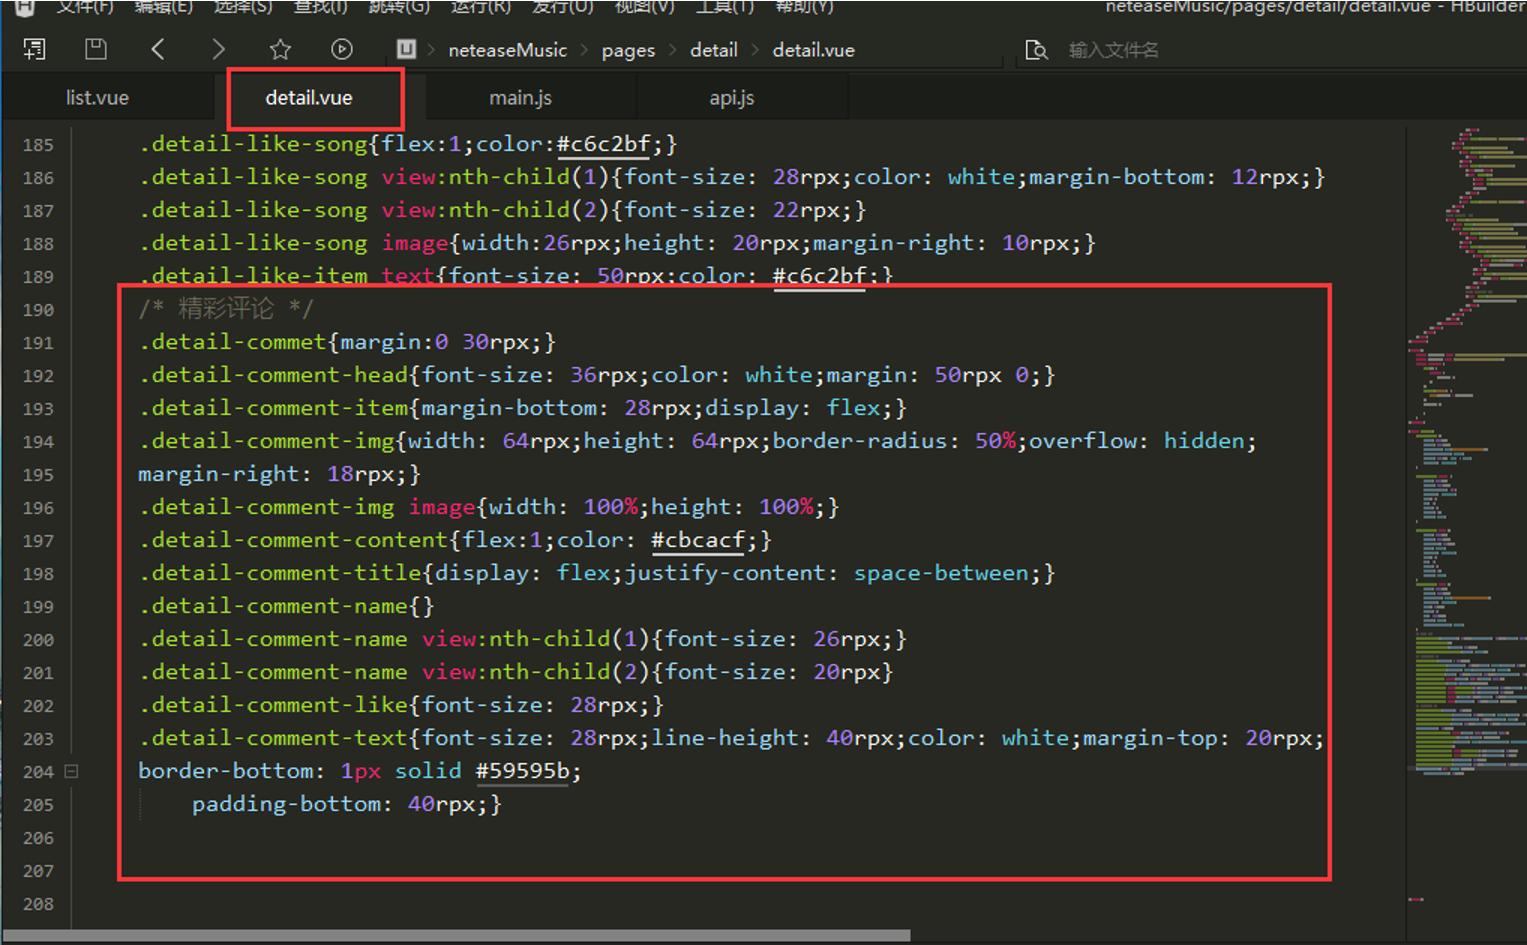Click the .detail-comment-head selector text
Image resolution: width=1527 pixels, height=945 pixels.
[x=274, y=375]
